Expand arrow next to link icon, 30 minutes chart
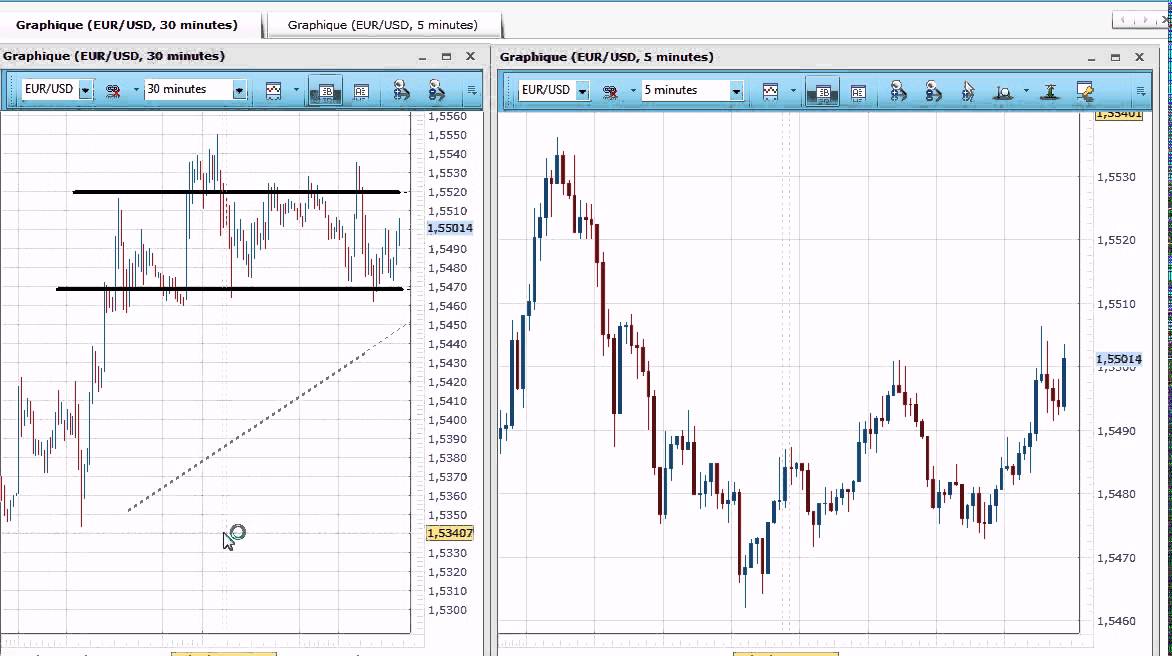Image resolution: width=1172 pixels, height=656 pixels. [135, 90]
